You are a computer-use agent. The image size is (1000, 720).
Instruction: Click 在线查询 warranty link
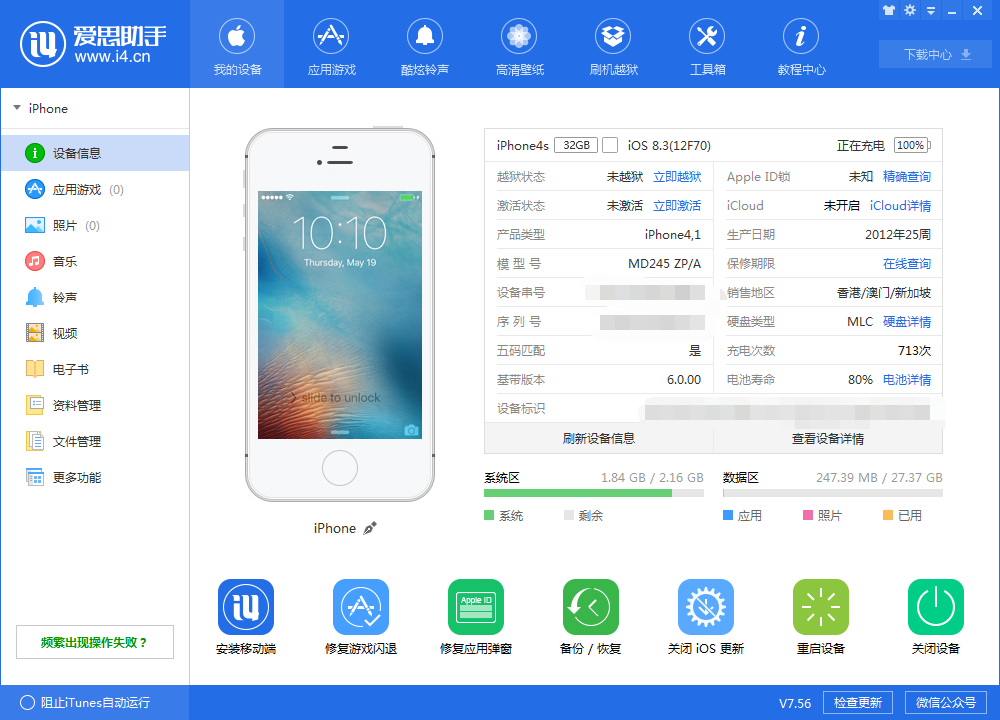[x=906, y=263]
